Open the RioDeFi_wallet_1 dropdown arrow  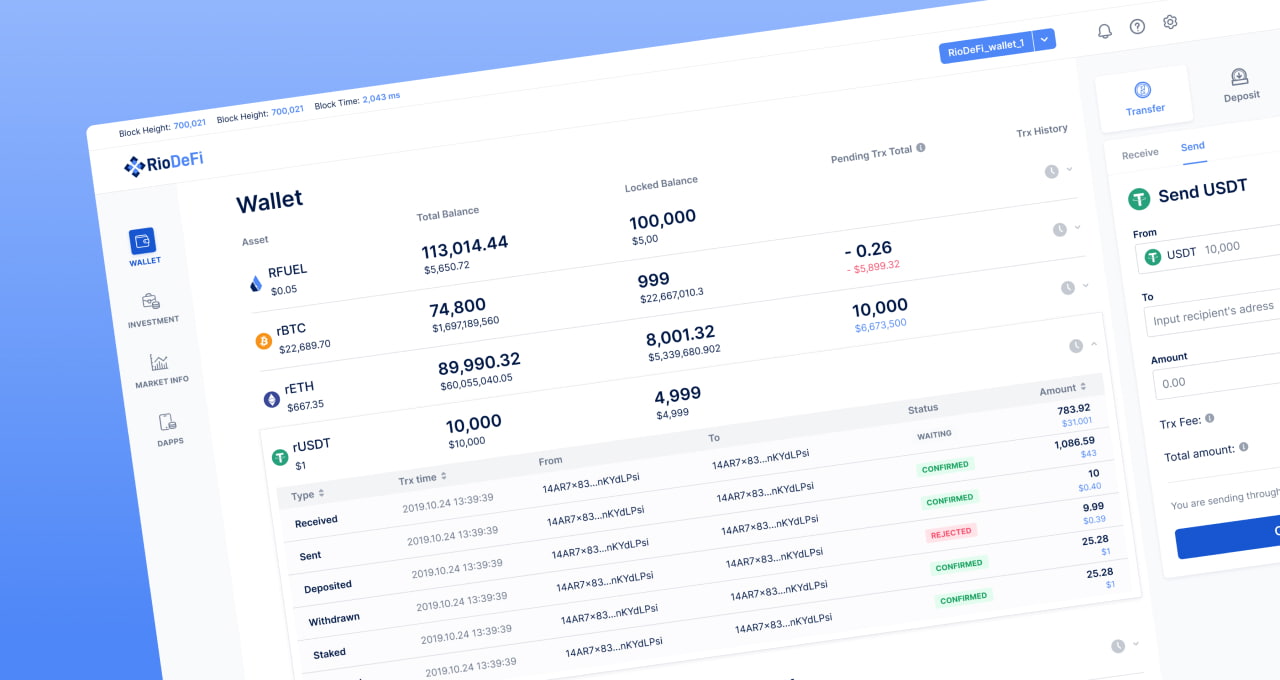pos(1044,40)
